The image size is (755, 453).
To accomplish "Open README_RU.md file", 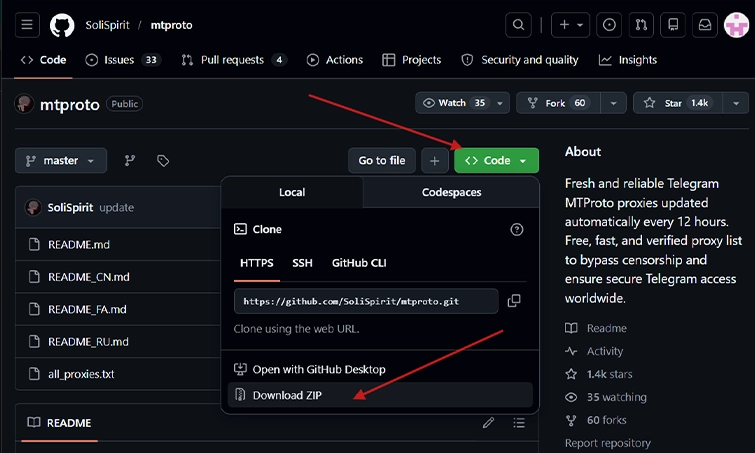I will [x=88, y=341].
